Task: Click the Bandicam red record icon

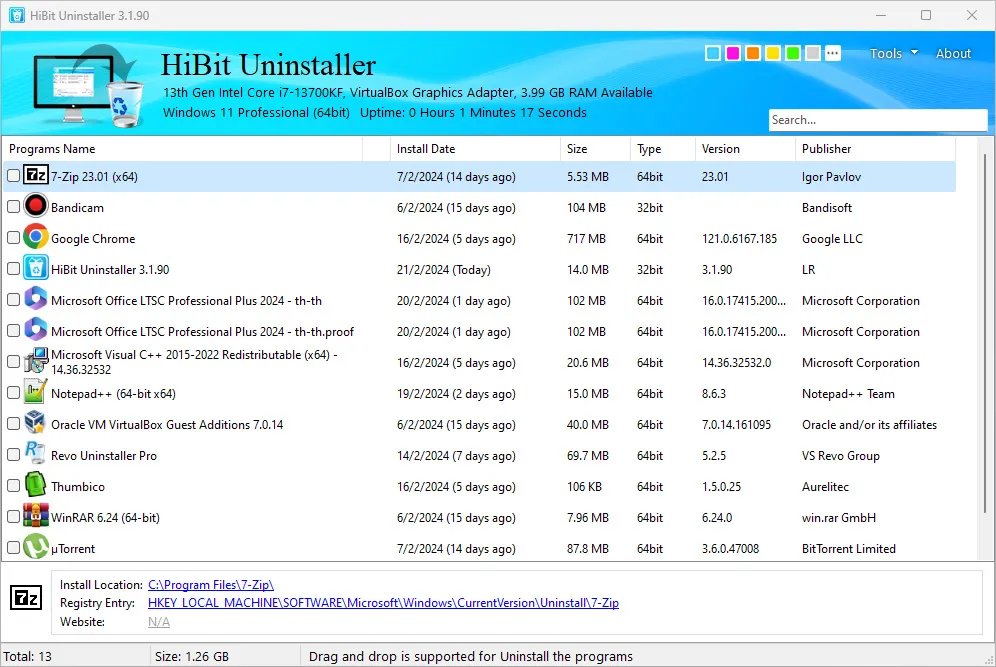Action: click(36, 206)
